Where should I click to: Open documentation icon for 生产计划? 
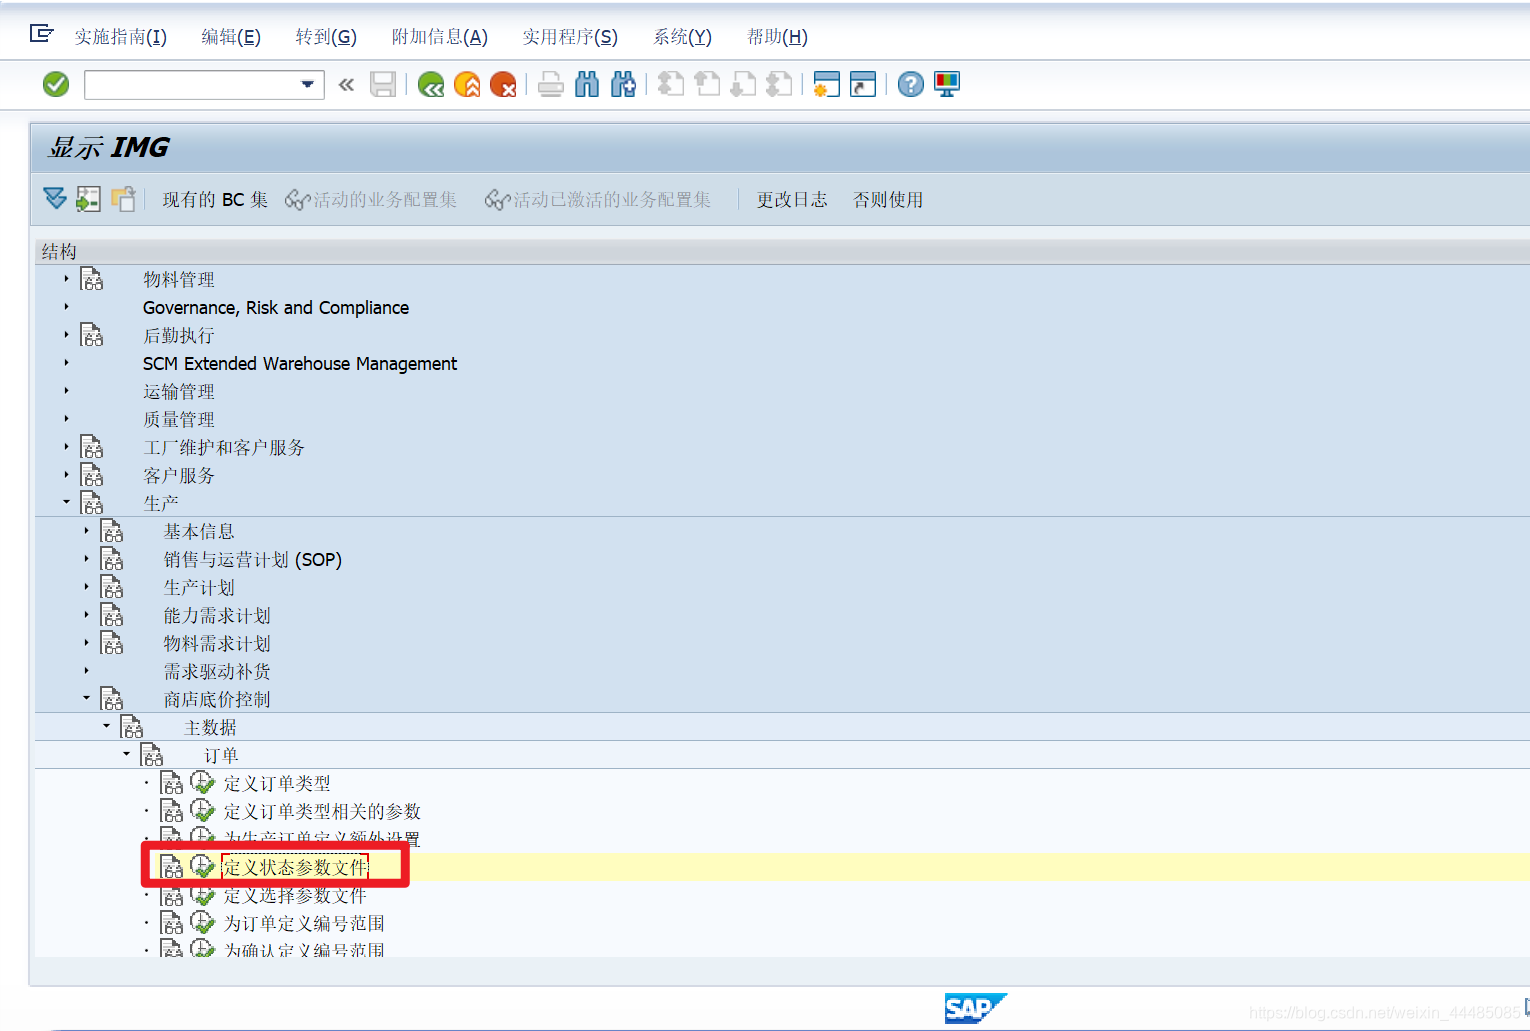[112, 586]
